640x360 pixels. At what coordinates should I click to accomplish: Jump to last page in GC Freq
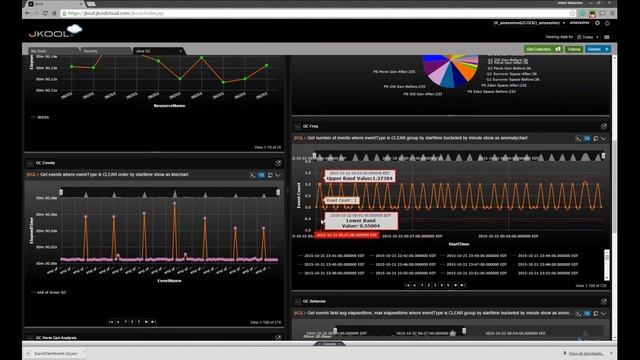(x=462, y=285)
